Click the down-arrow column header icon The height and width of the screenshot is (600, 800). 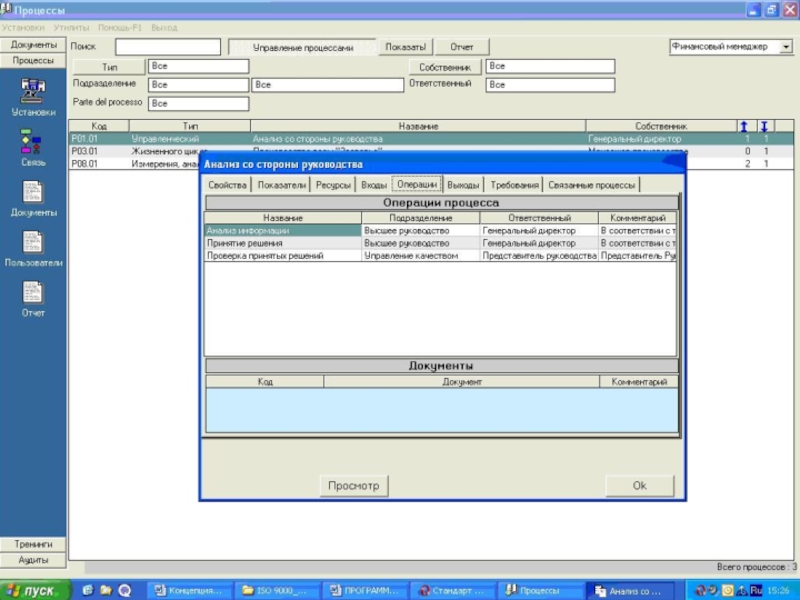point(764,126)
